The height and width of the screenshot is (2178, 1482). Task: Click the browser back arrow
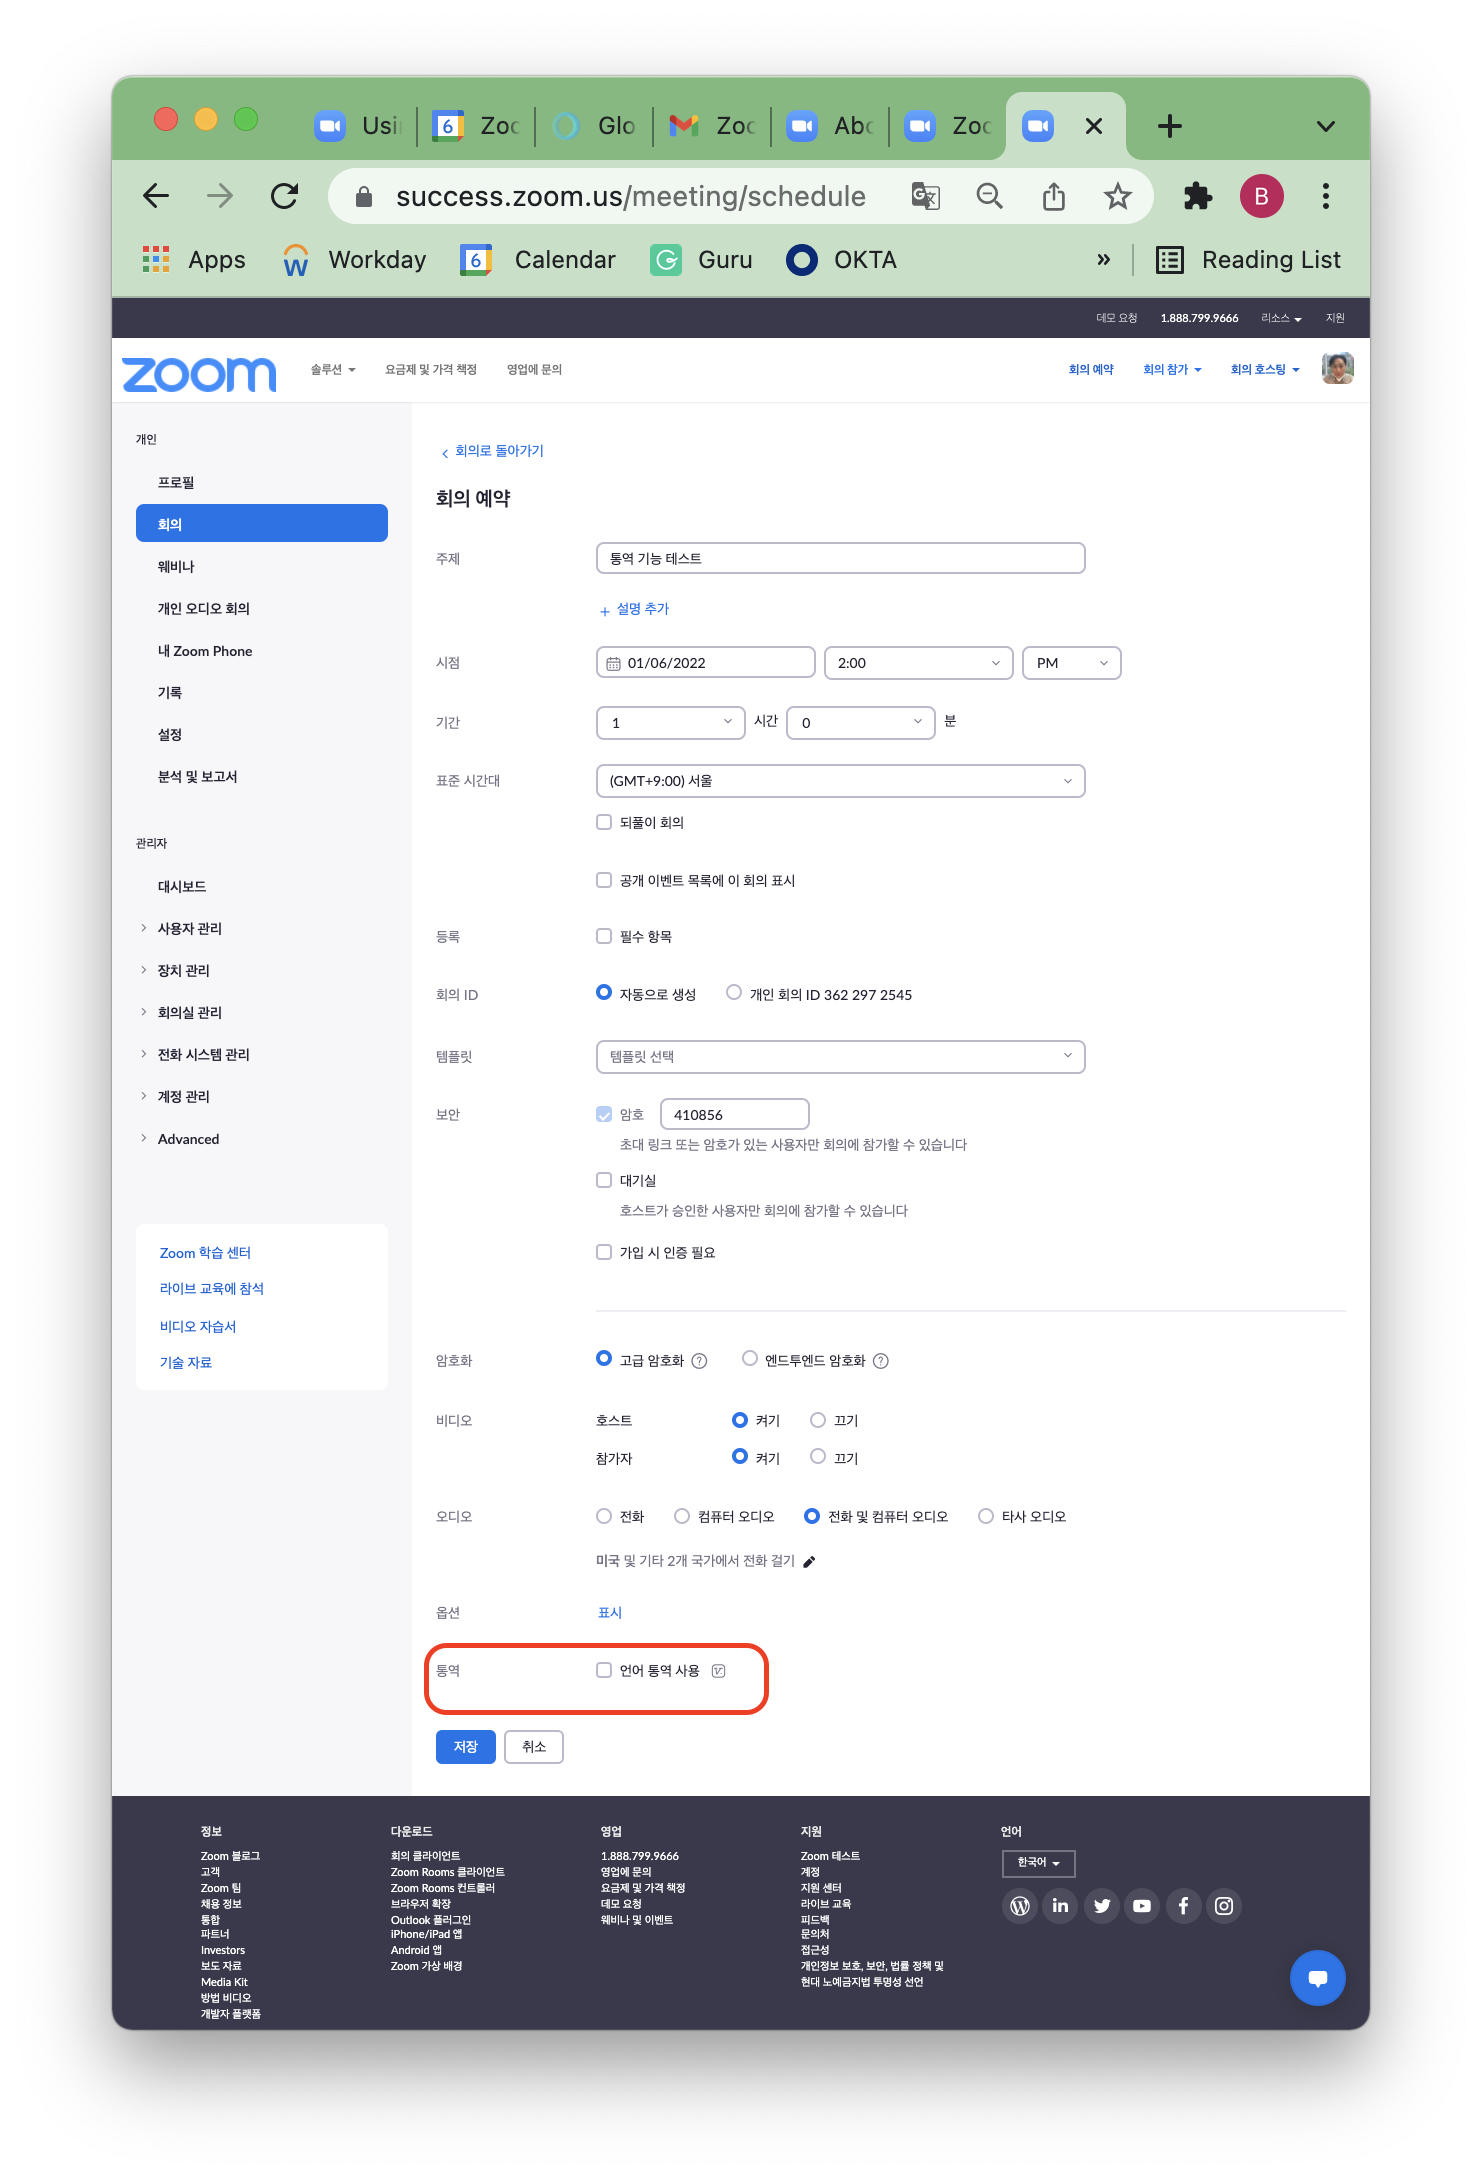156,196
